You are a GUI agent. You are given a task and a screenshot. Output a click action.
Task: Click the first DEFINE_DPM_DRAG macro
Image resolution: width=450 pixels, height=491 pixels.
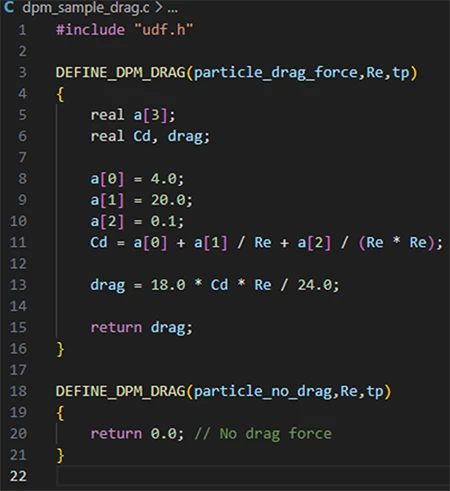coord(120,72)
